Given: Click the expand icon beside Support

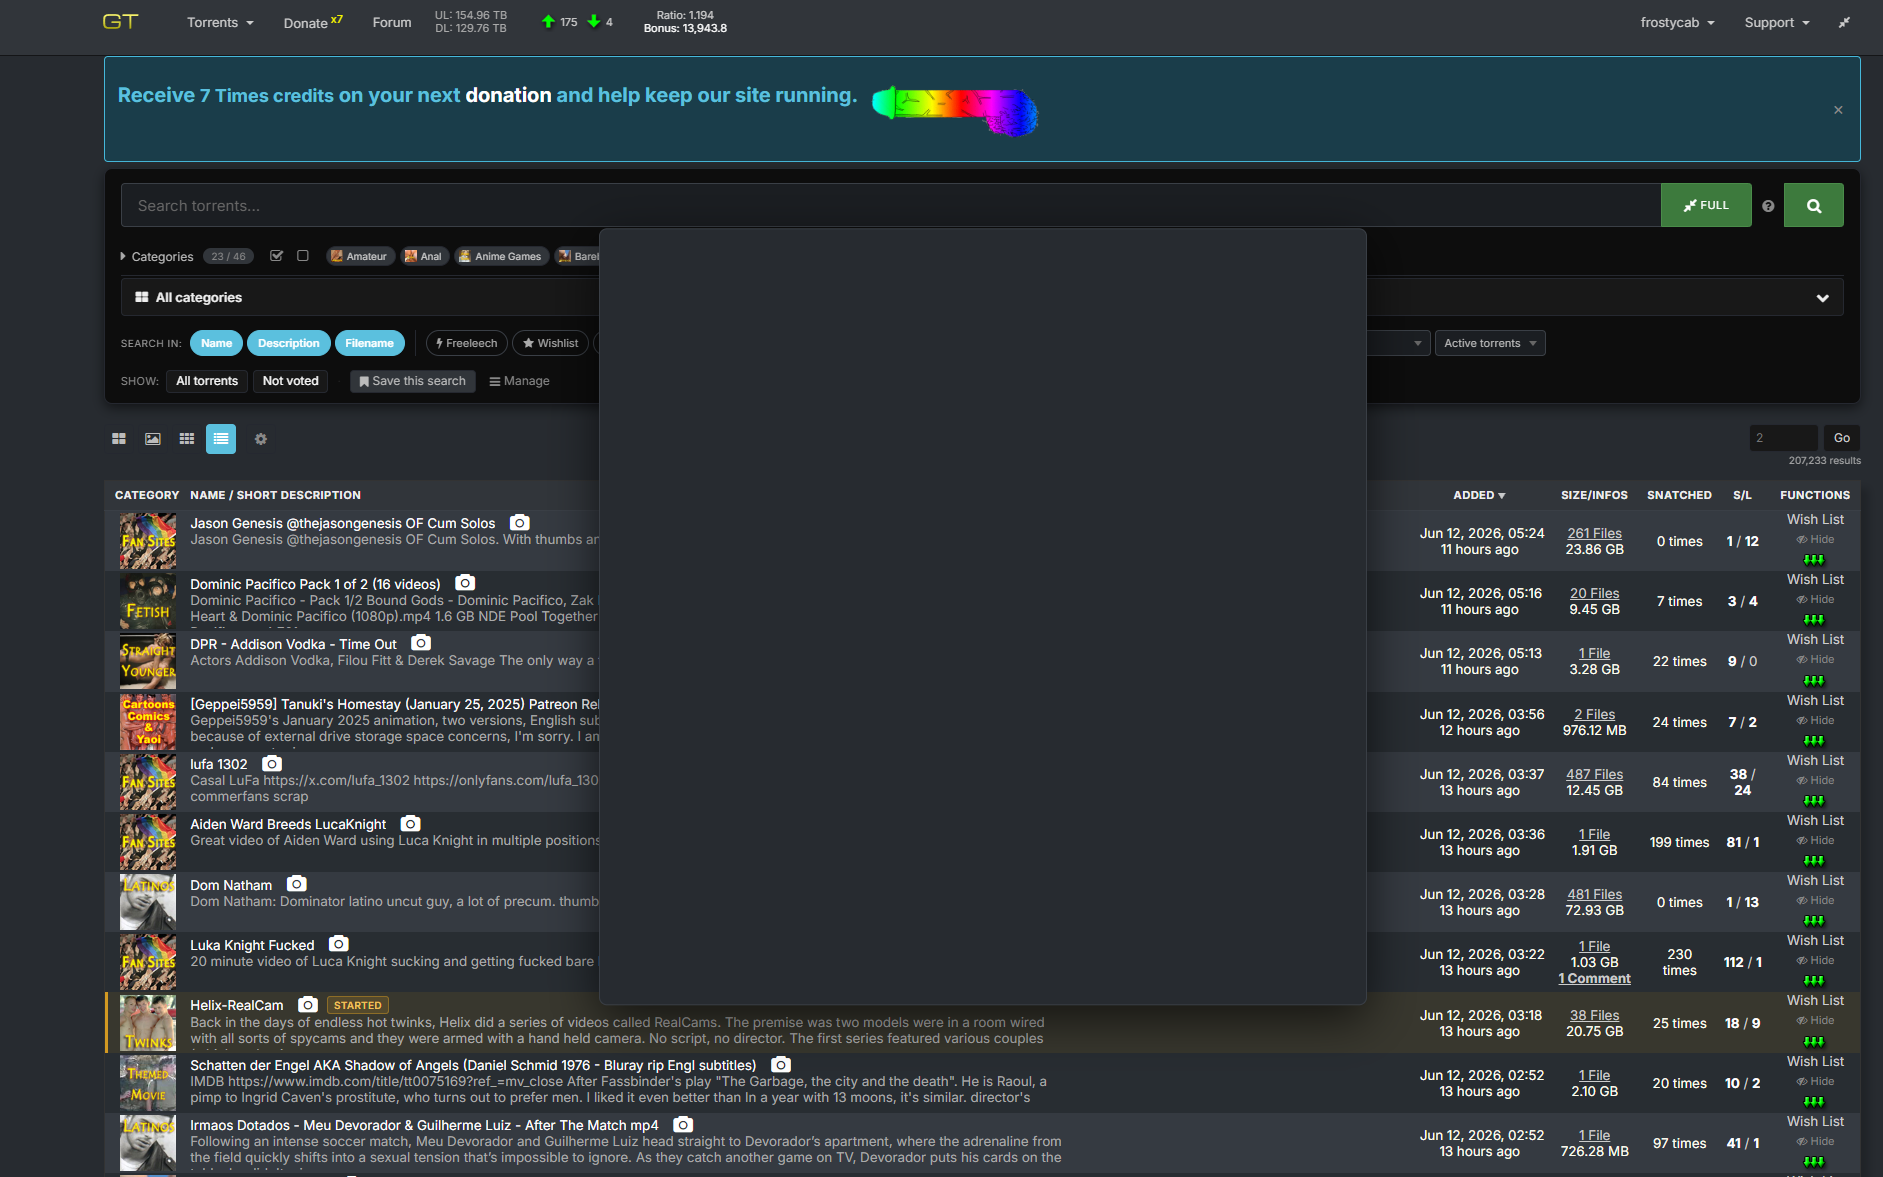Looking at the screenshot, I should click(x=1844, y=22).
